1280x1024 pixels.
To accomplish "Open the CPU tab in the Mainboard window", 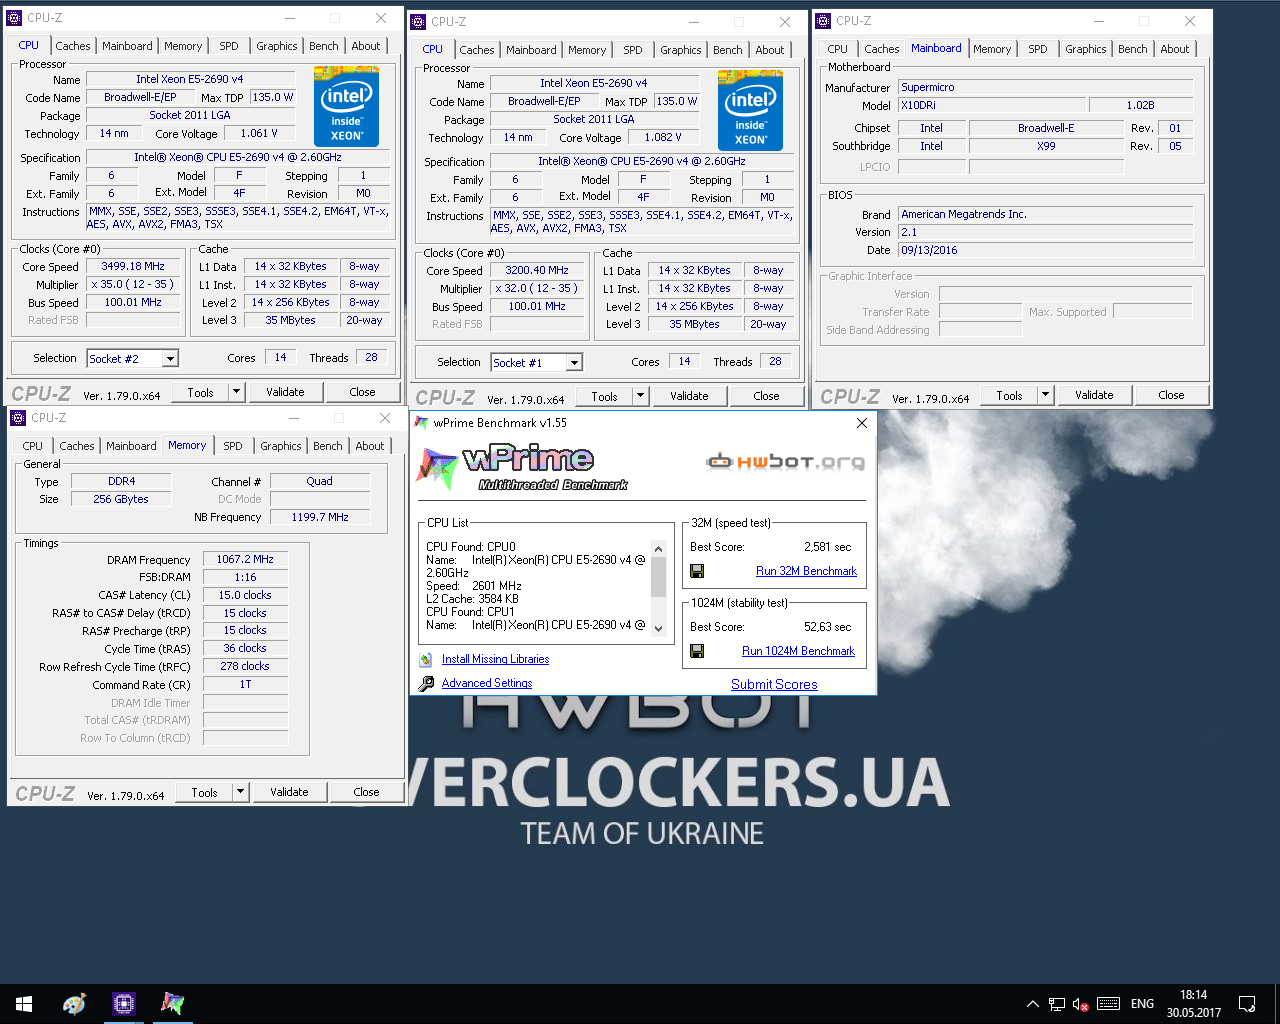I will (838, 49).
